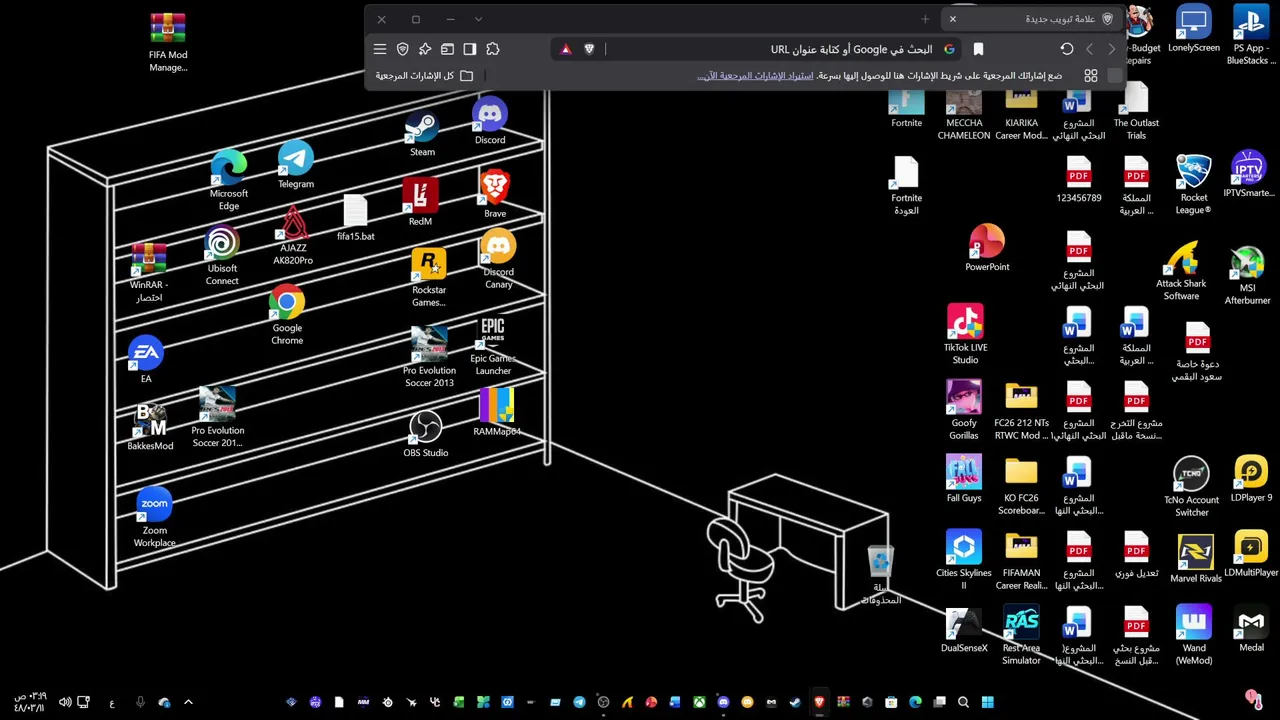
Task: Select the Rest Area Simulator icon
Action: coord(1021,635)
